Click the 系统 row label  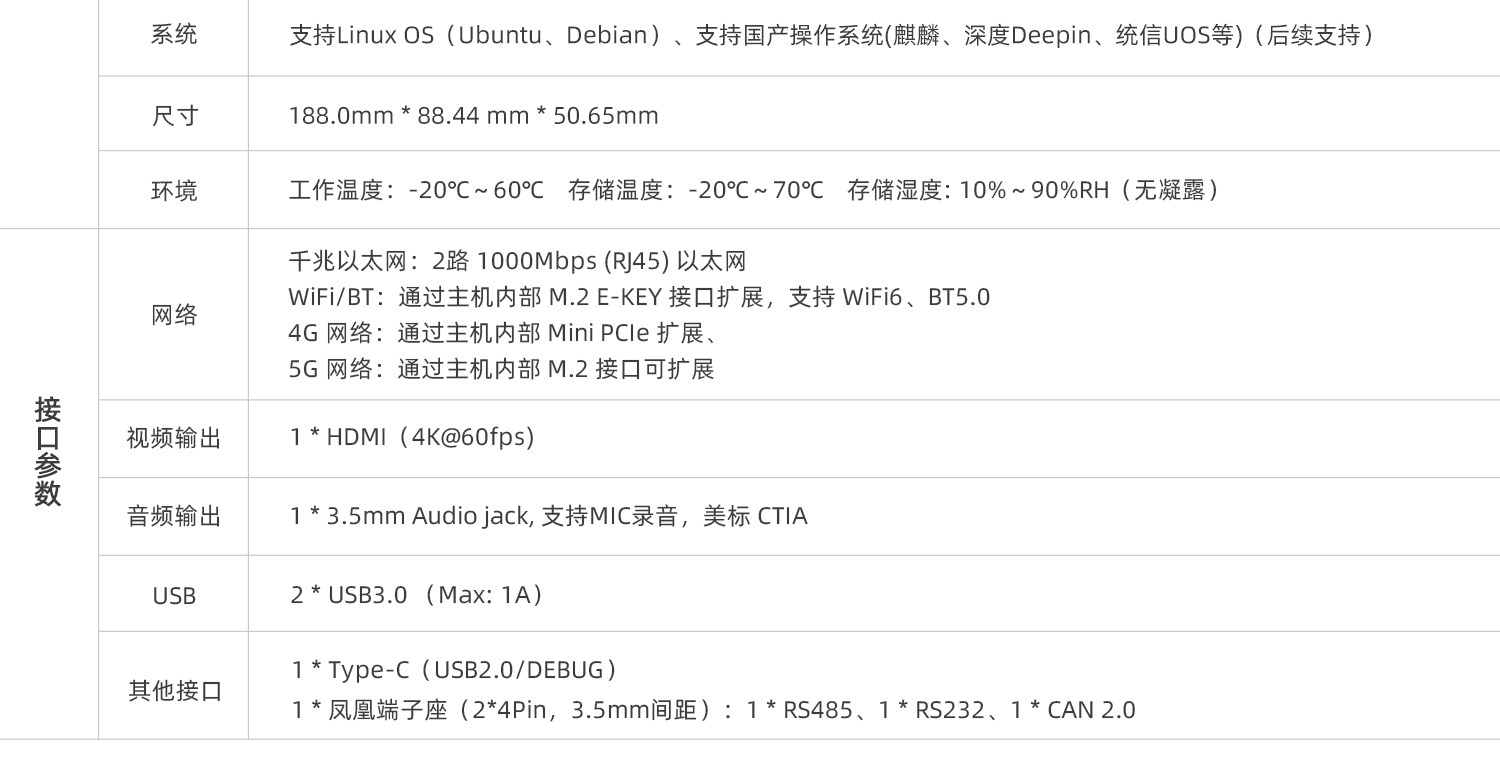pos(174,35)
